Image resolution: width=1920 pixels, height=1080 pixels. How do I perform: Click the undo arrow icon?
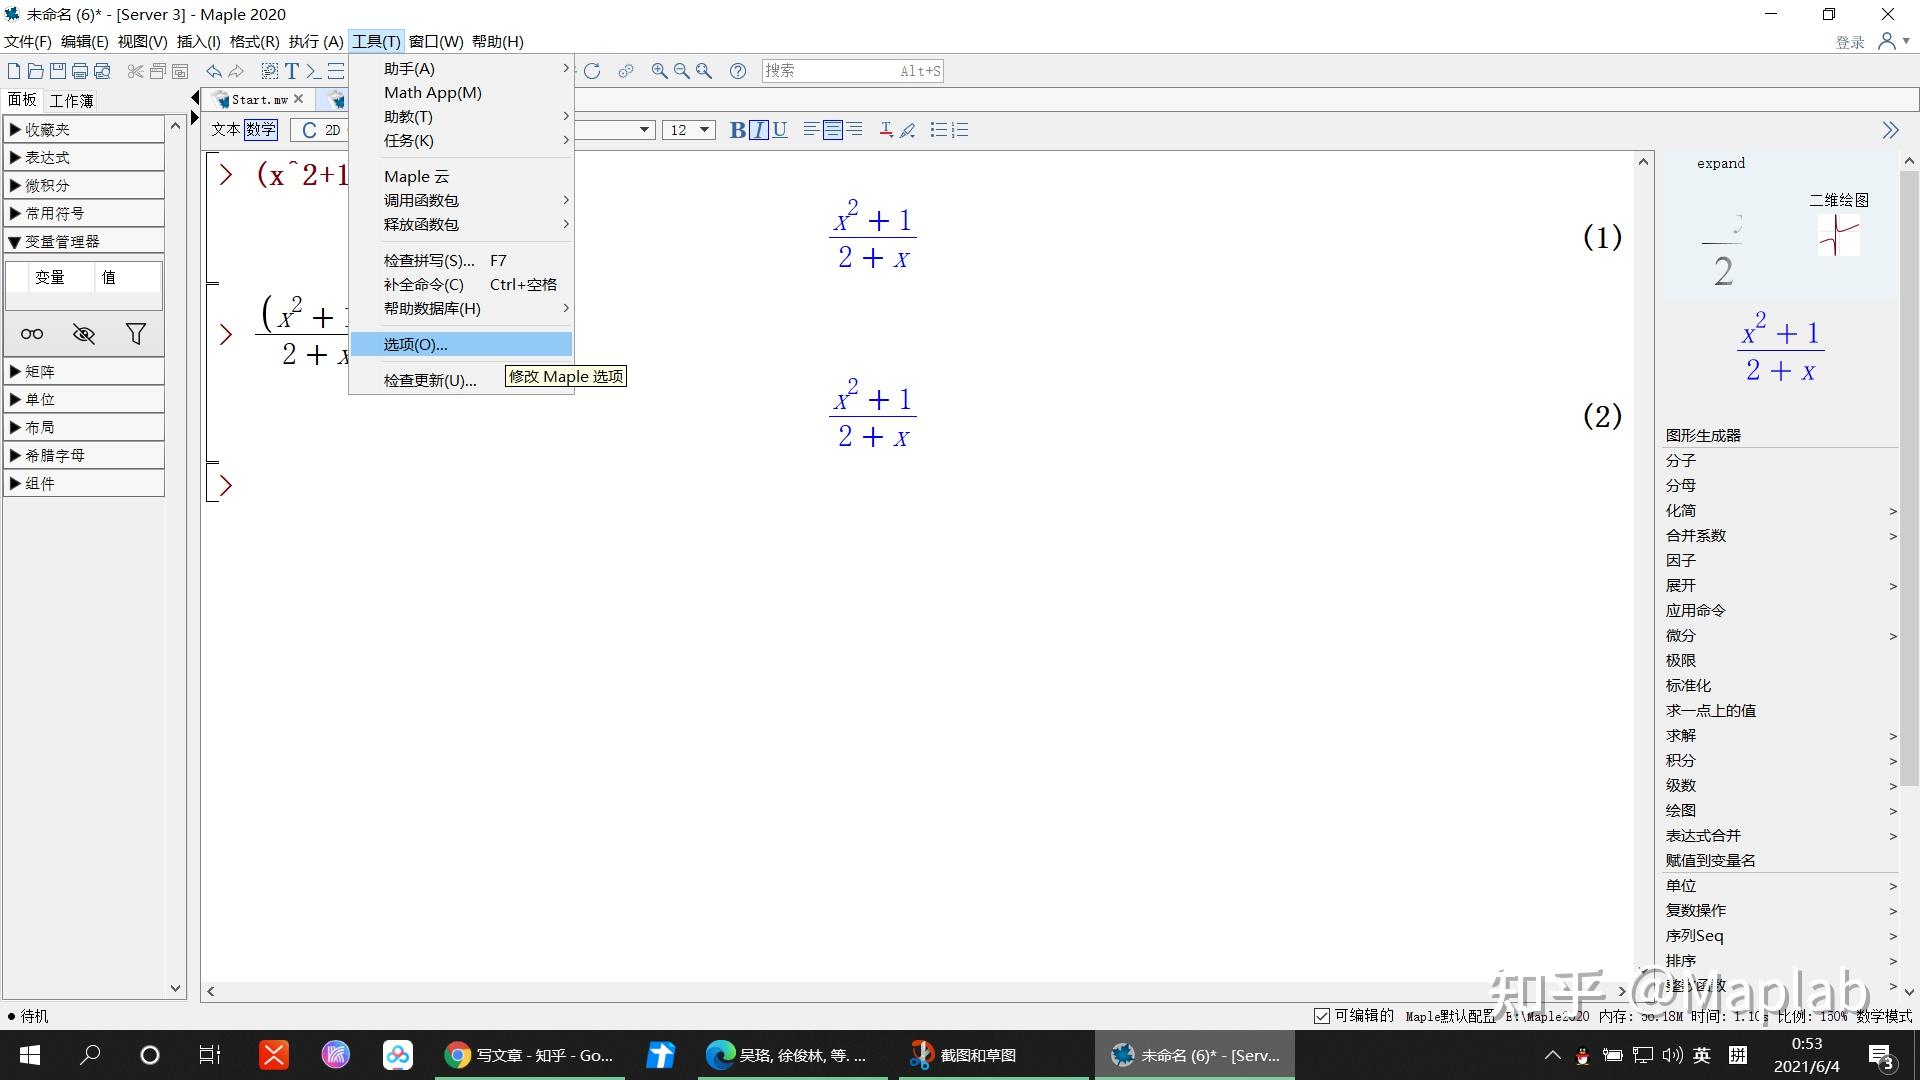213,71
